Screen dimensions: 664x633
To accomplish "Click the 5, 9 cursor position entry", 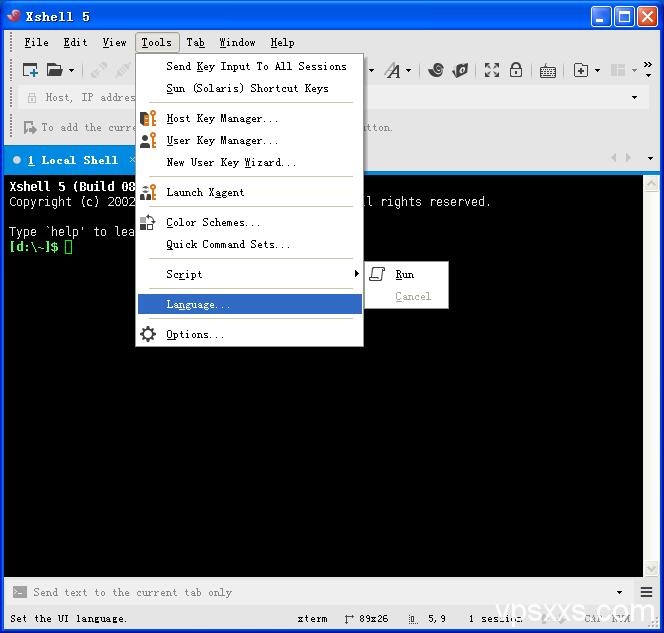I will 428,619.
